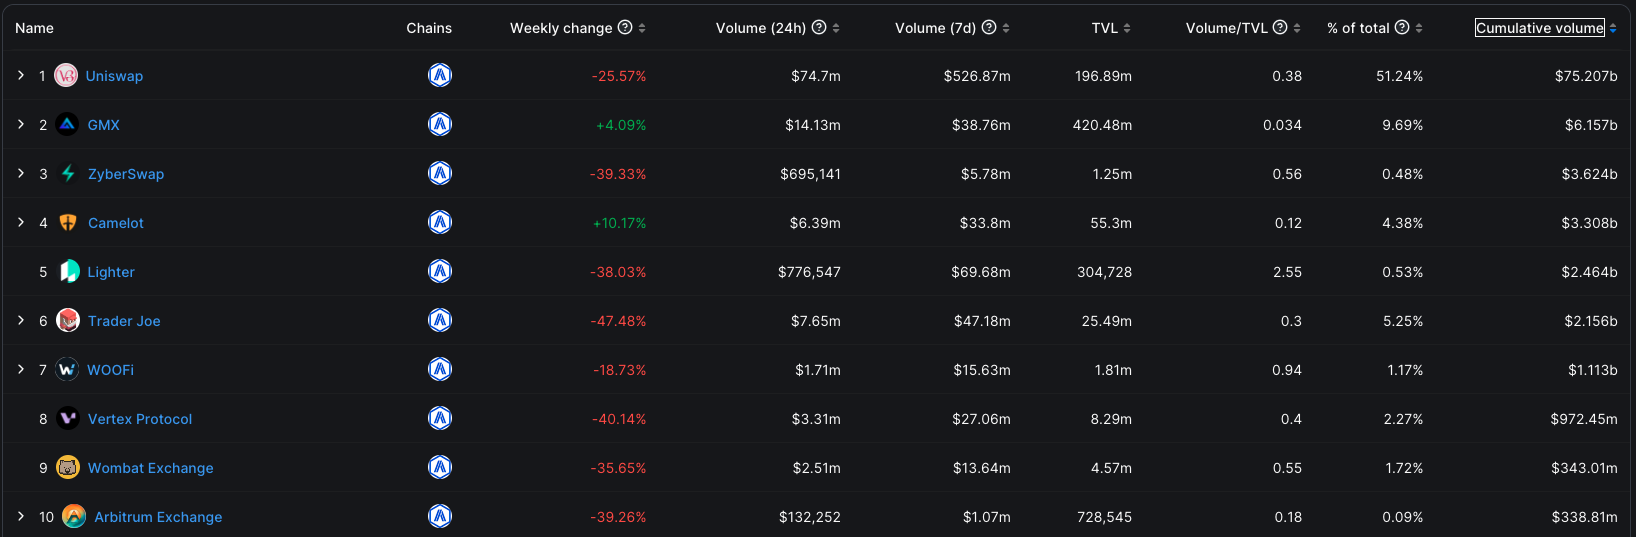
Task: Sort by Cumulative volume header
Action: click(1540, 28)
